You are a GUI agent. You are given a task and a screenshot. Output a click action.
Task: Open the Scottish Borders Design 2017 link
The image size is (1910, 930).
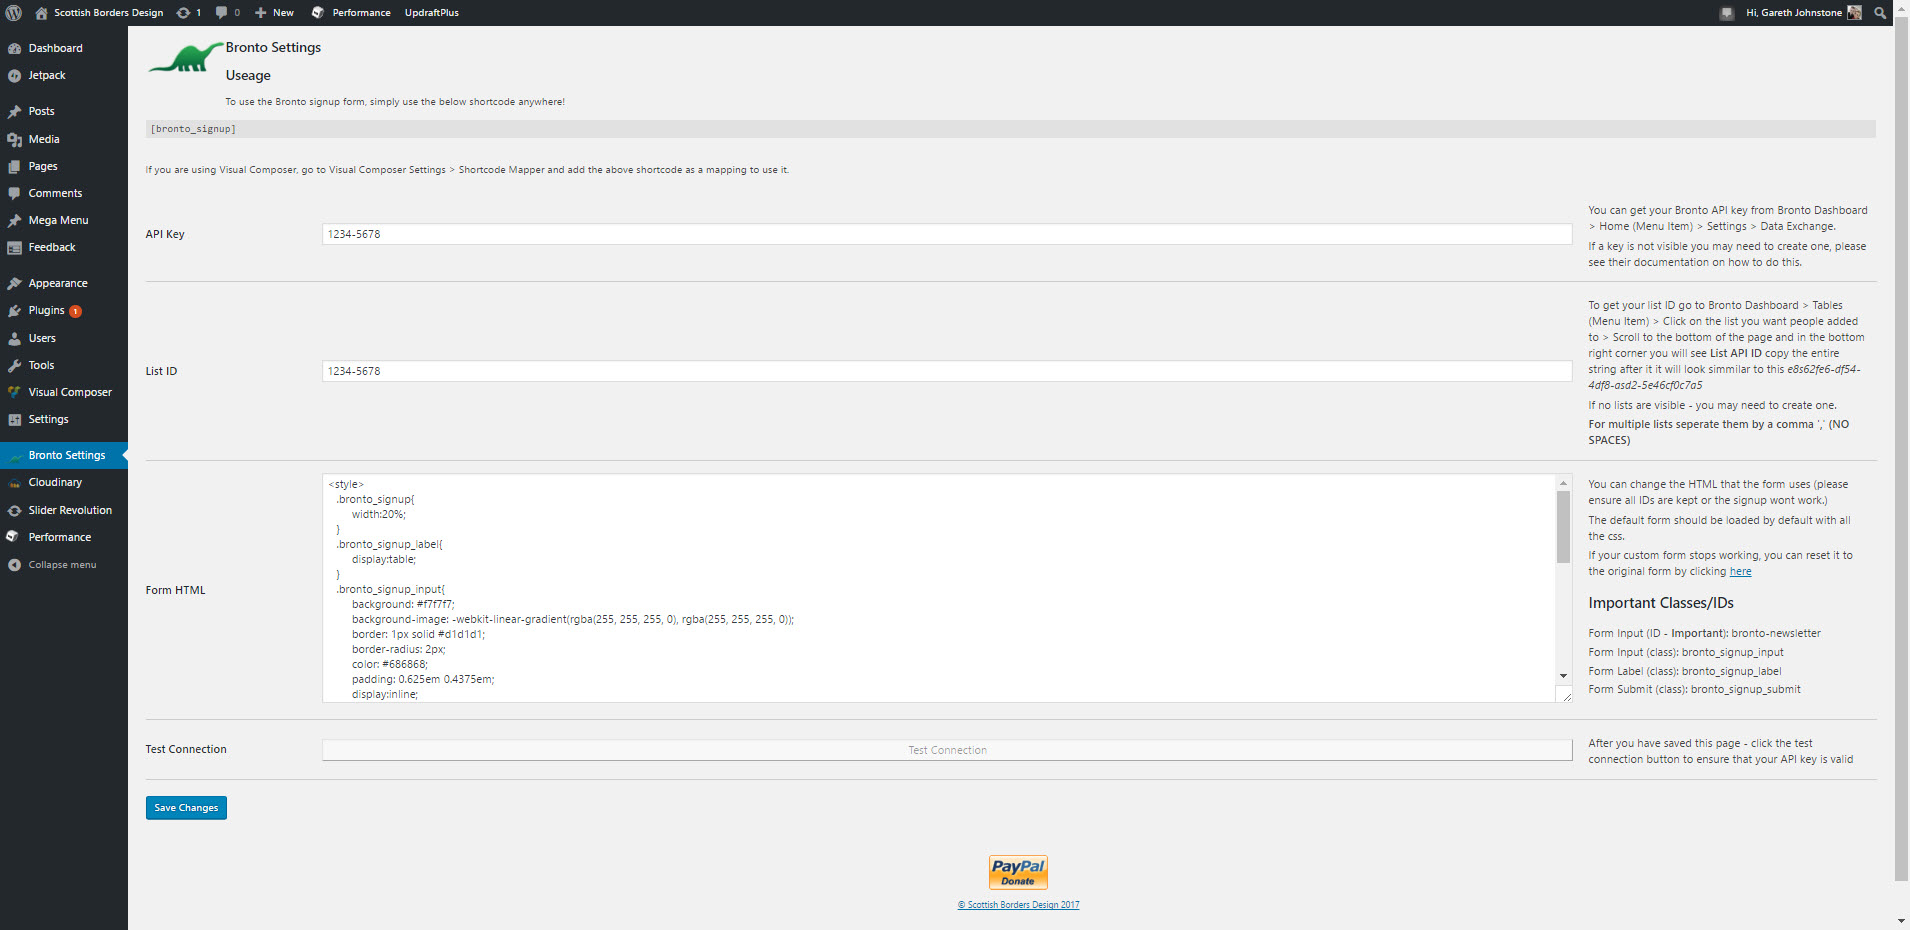(1019, 905)
